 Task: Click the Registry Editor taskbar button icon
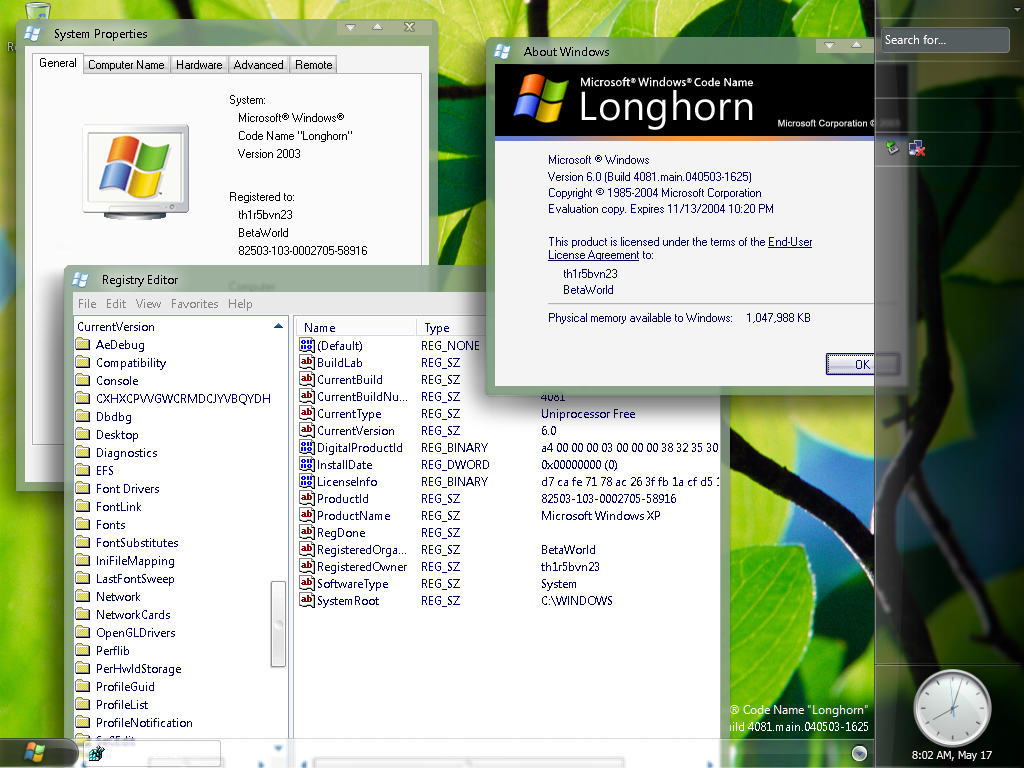(97, 753)
